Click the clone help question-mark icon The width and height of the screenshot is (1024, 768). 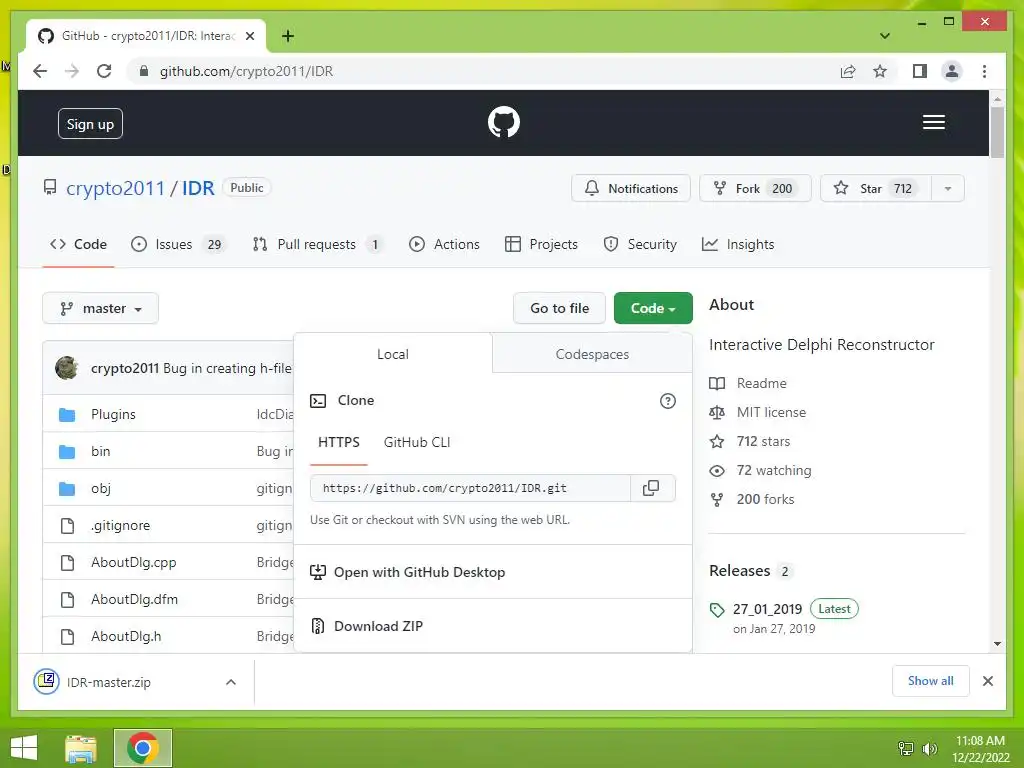tap(667, 401)
